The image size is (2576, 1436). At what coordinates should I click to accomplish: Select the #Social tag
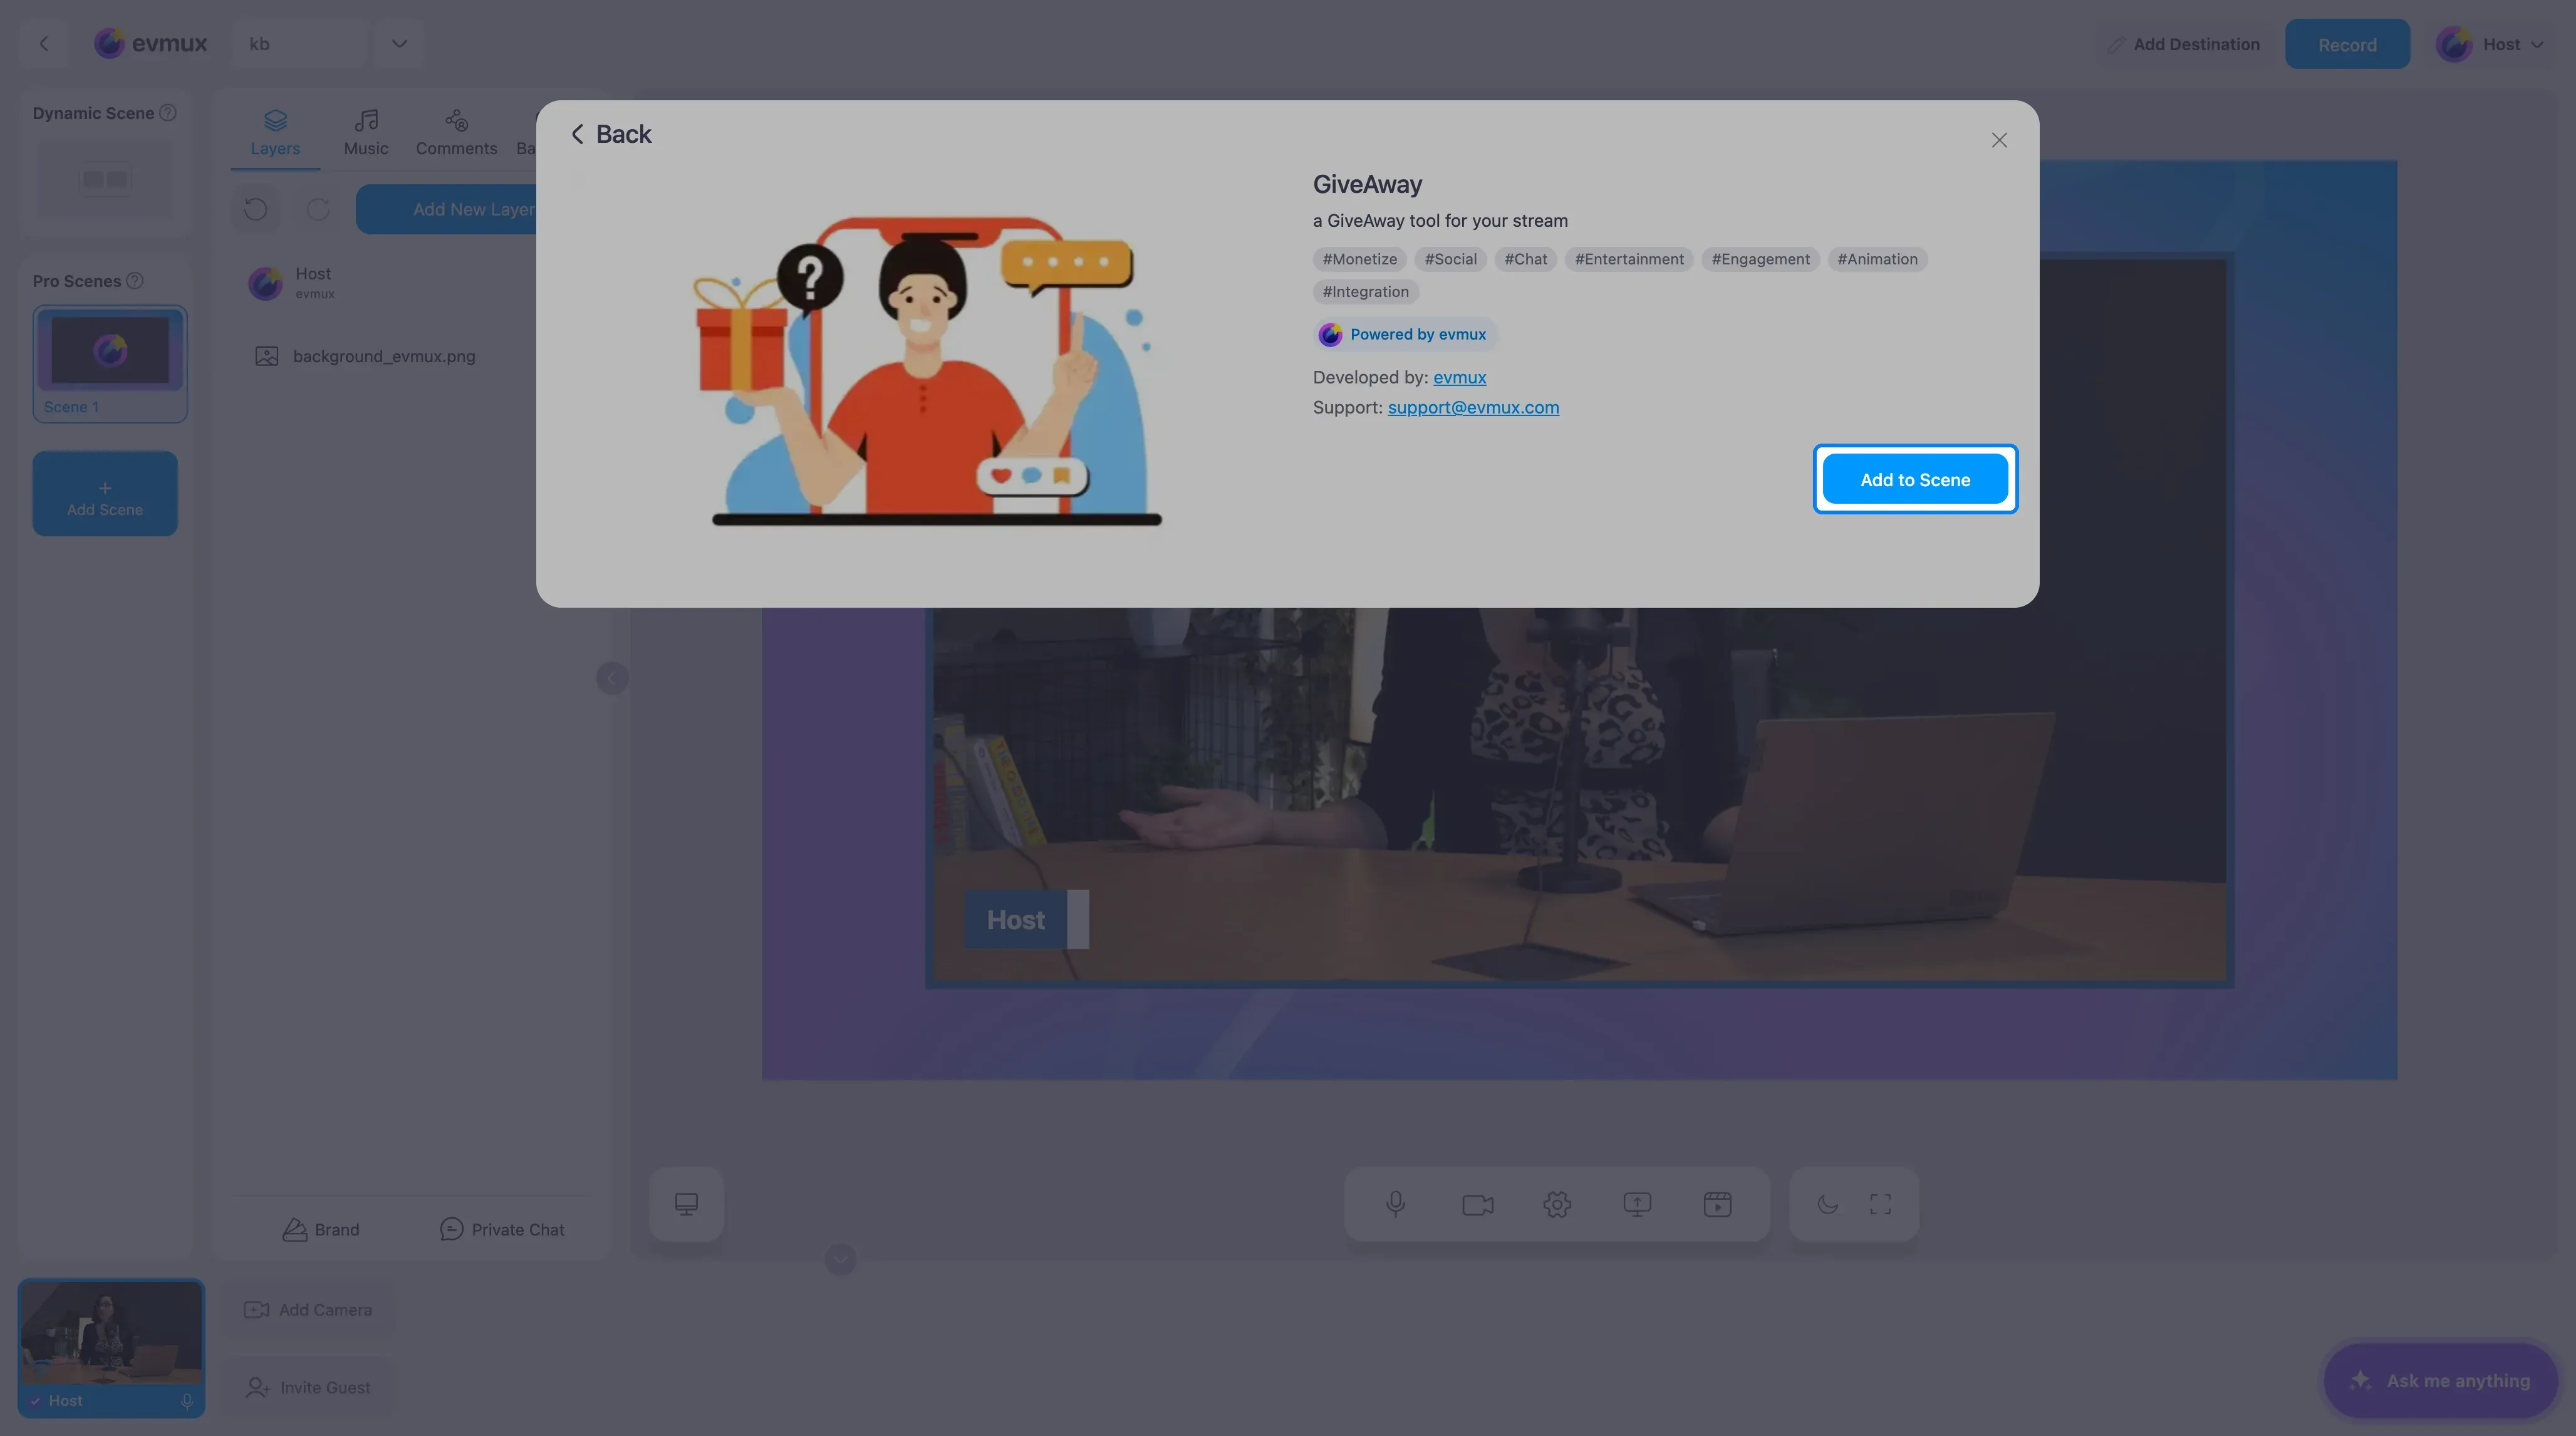(x=1450, y=260)
